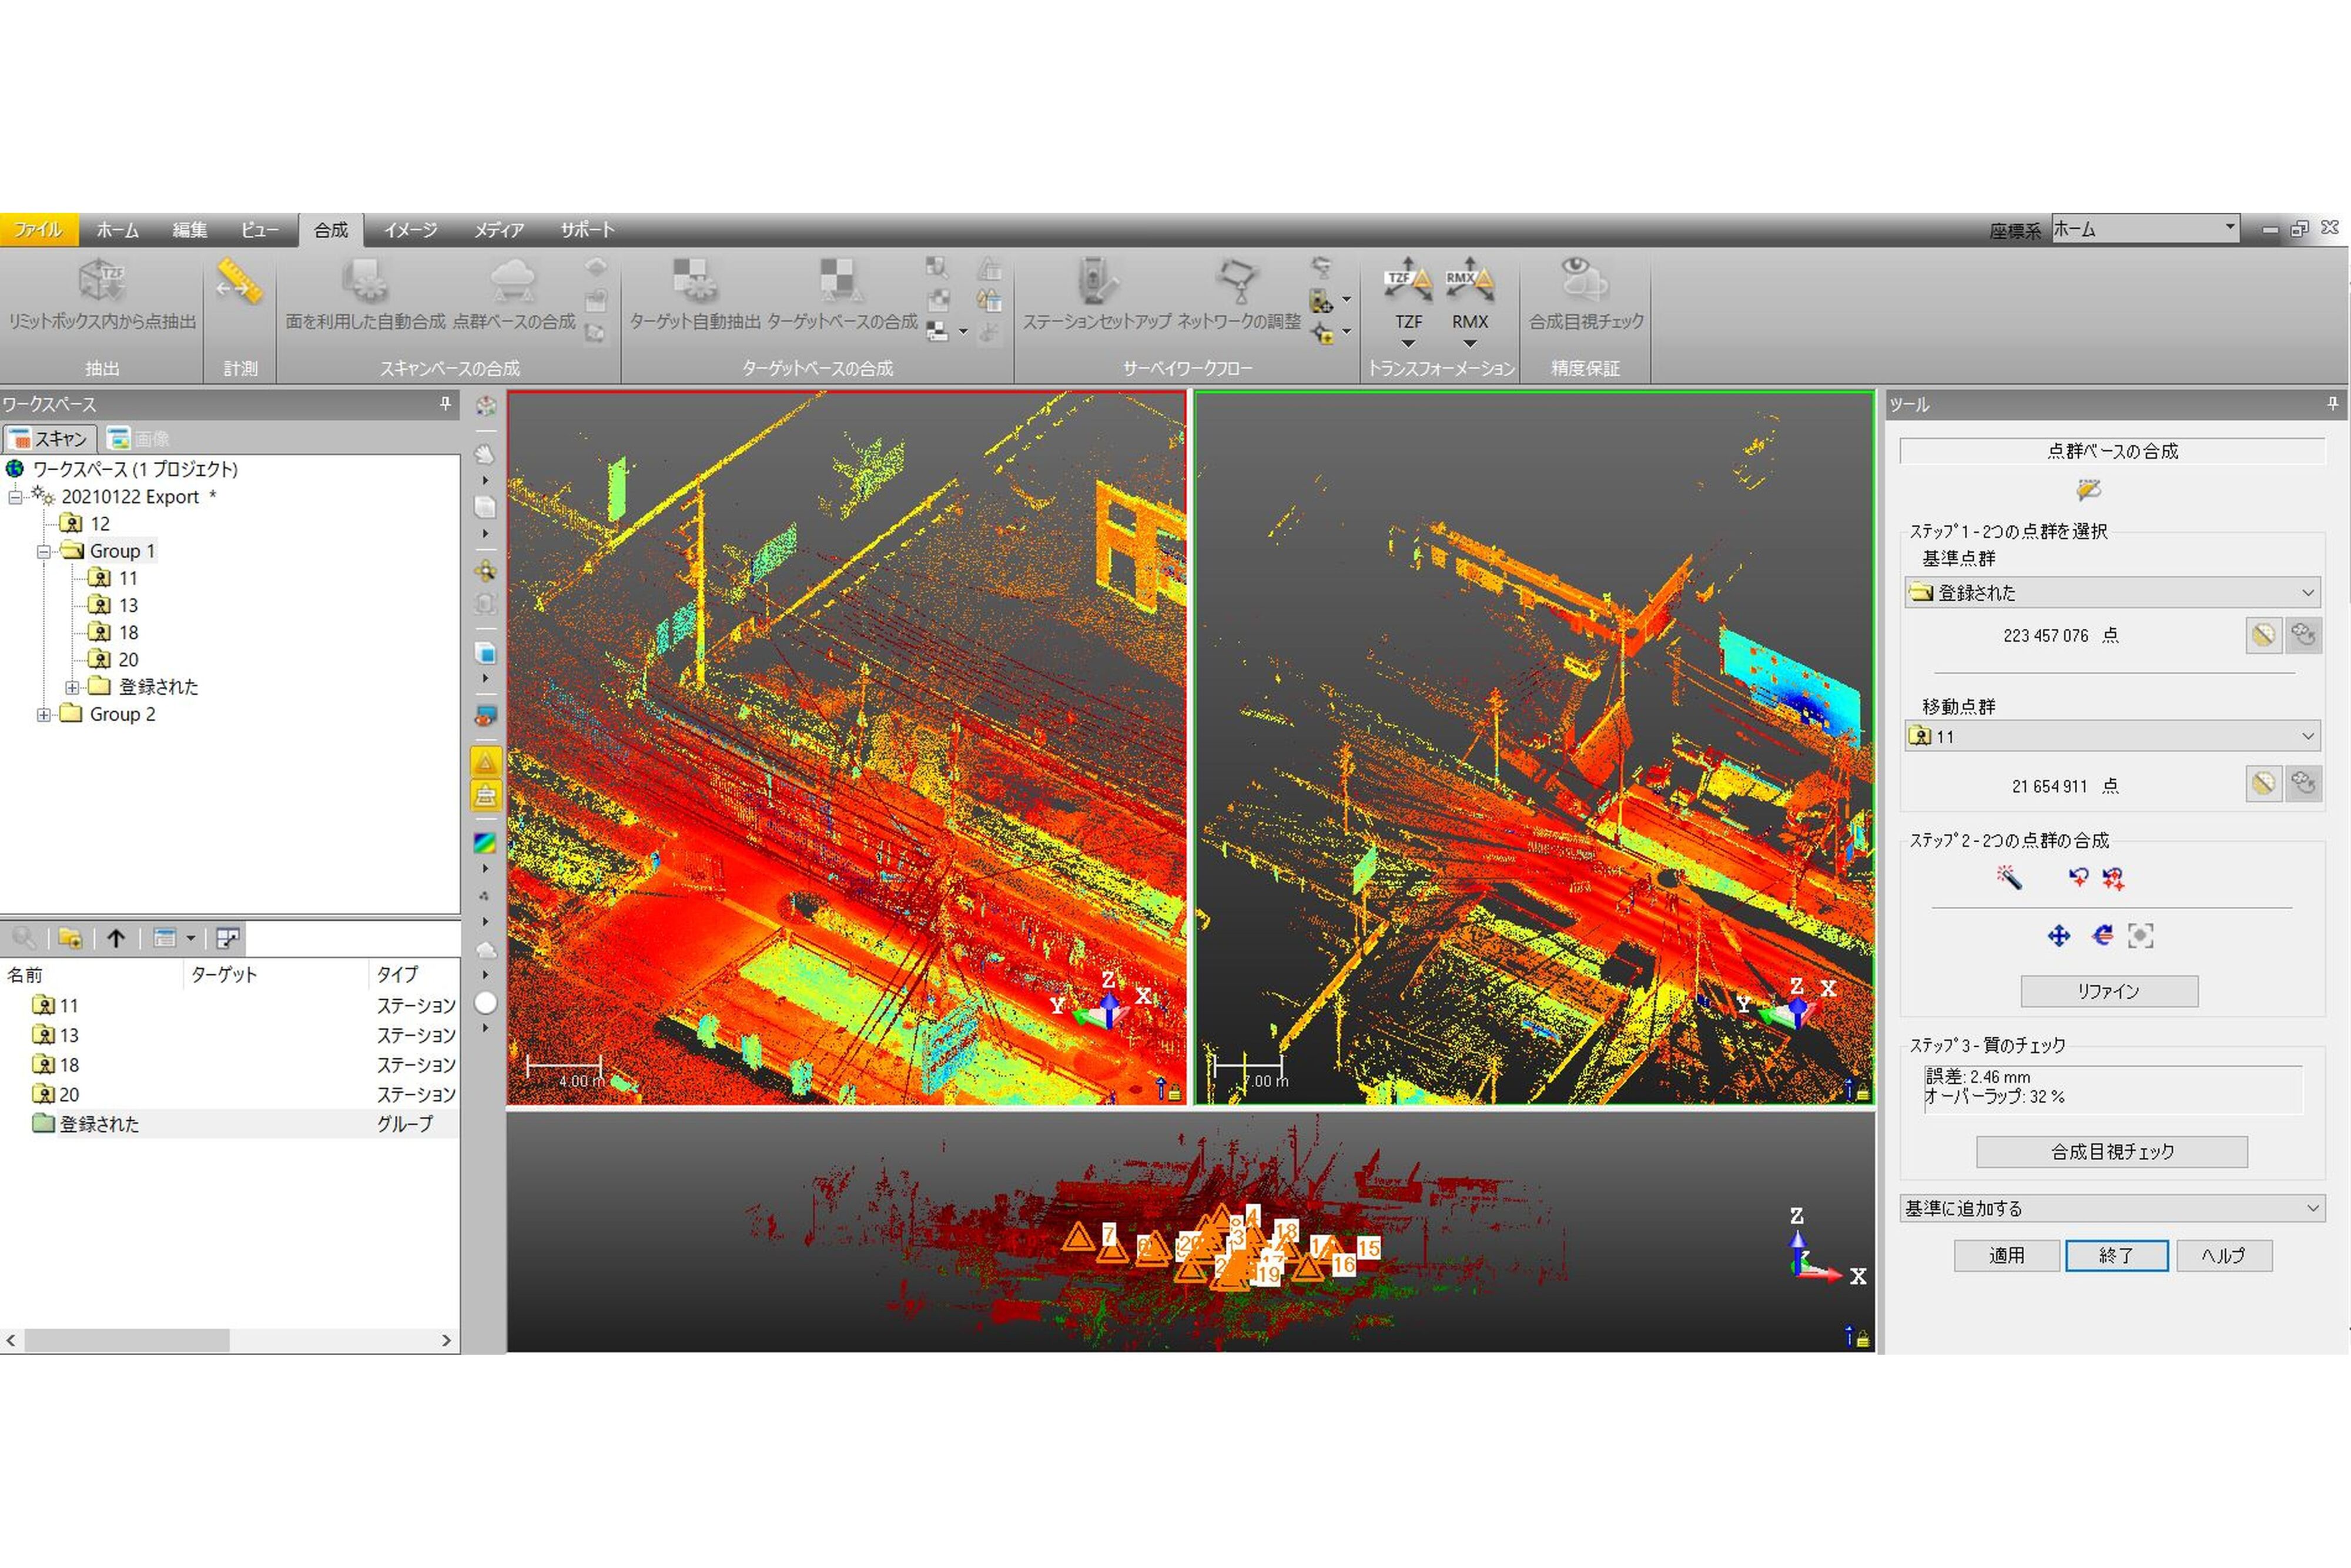Click the 適用 apply button

tap(2006, 1255)
